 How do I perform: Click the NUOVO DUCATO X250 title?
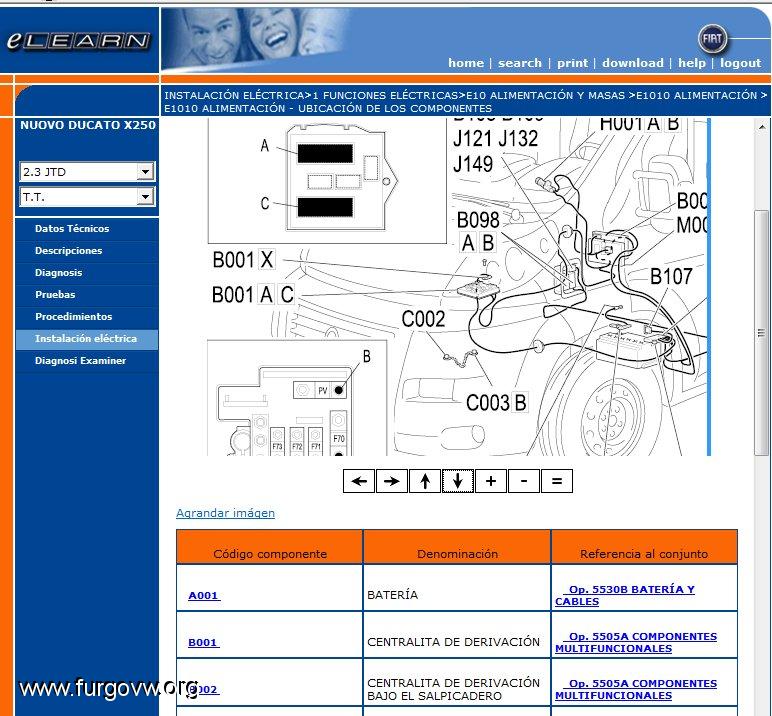click(x=88, y=125)
